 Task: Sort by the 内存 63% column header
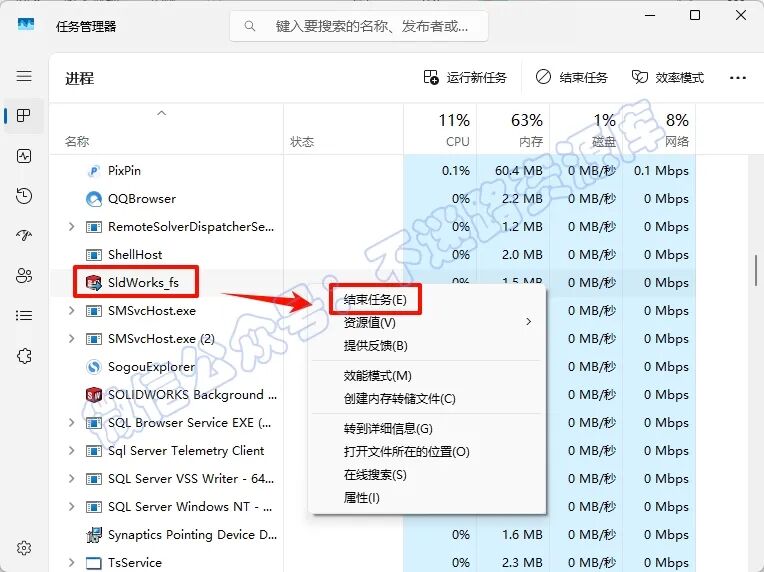(513, 130)
